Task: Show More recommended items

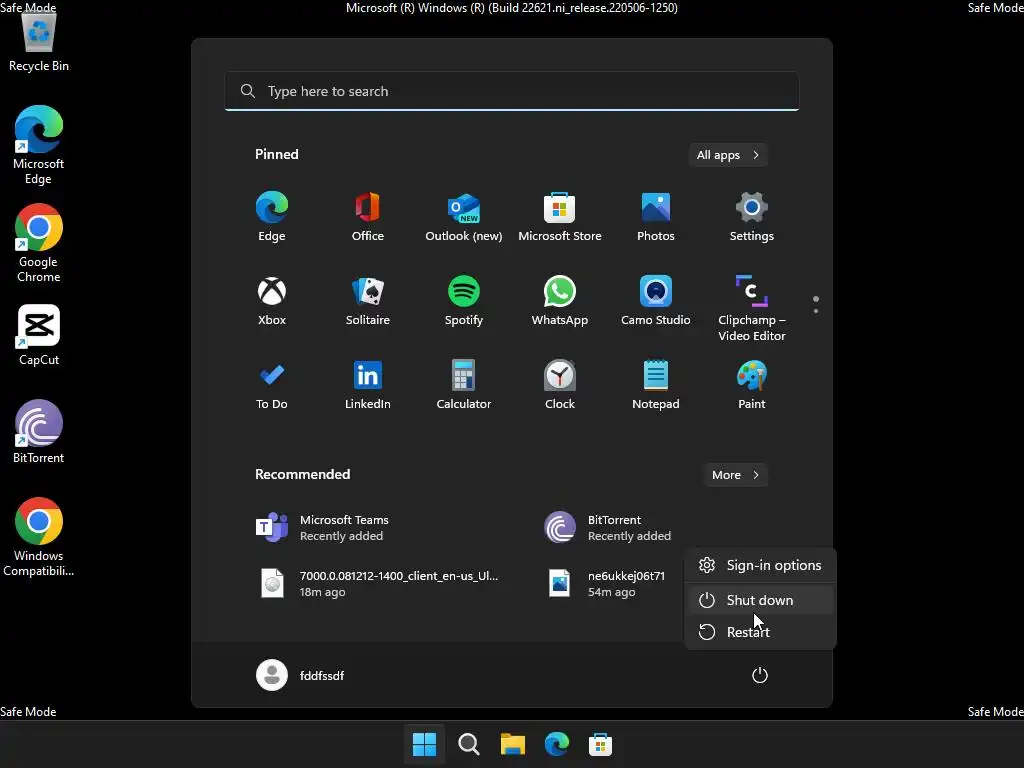Action: (x=735, y=475)
